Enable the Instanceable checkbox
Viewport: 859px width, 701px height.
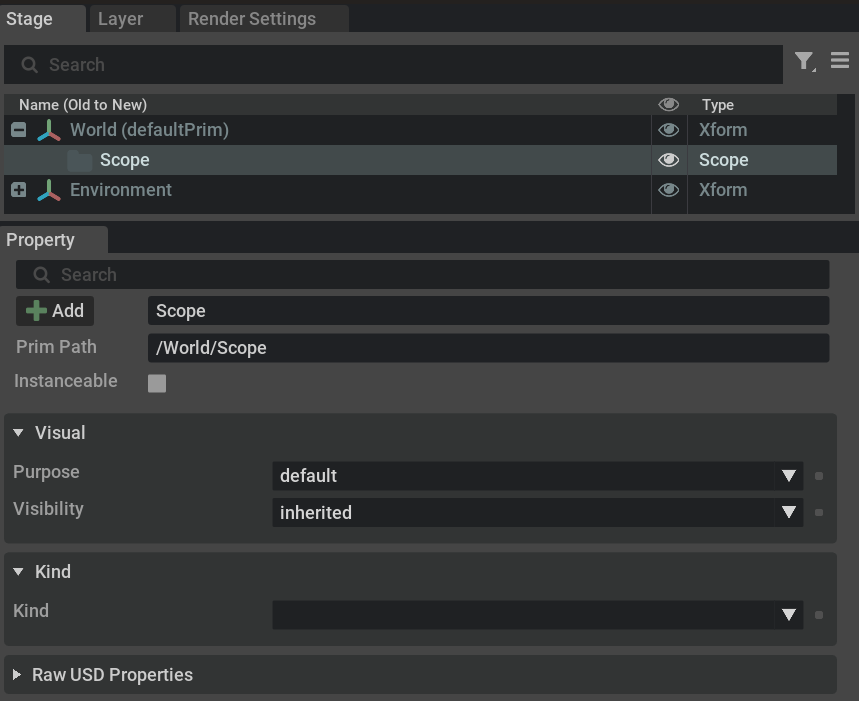pos(156,382)
